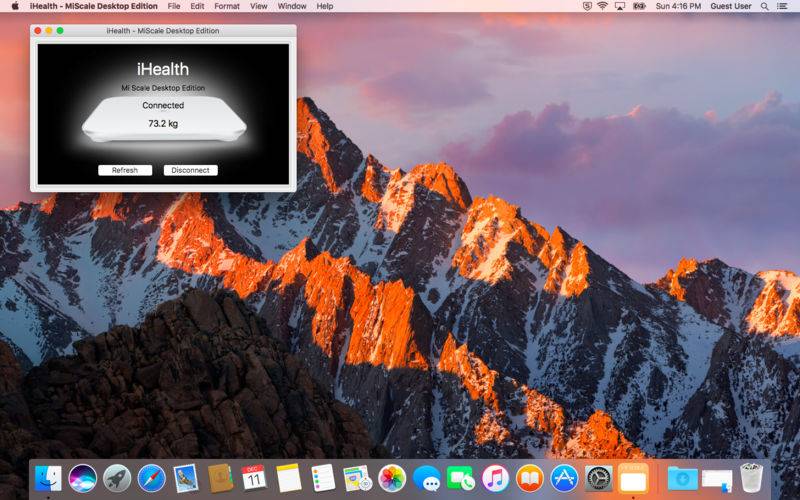The height and width of the screenshot is (500, 800).
Task: Close the iHealth window with red button
Action: tap(38, 31)
